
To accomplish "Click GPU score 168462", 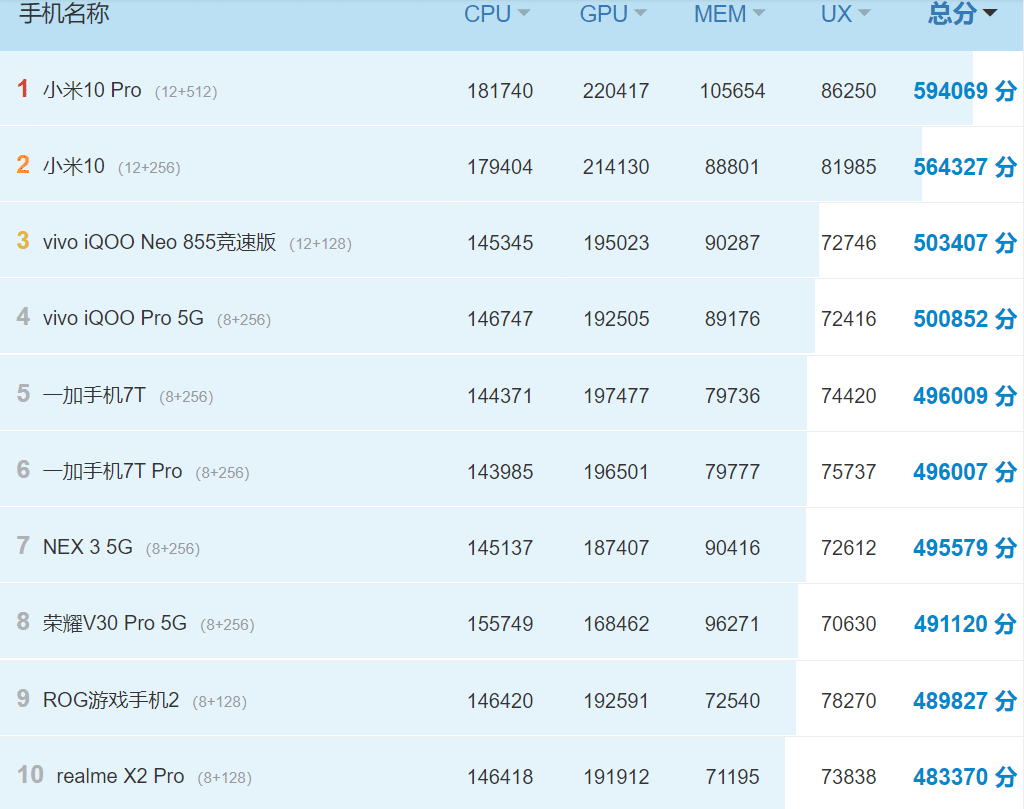I will pos(616,624).
